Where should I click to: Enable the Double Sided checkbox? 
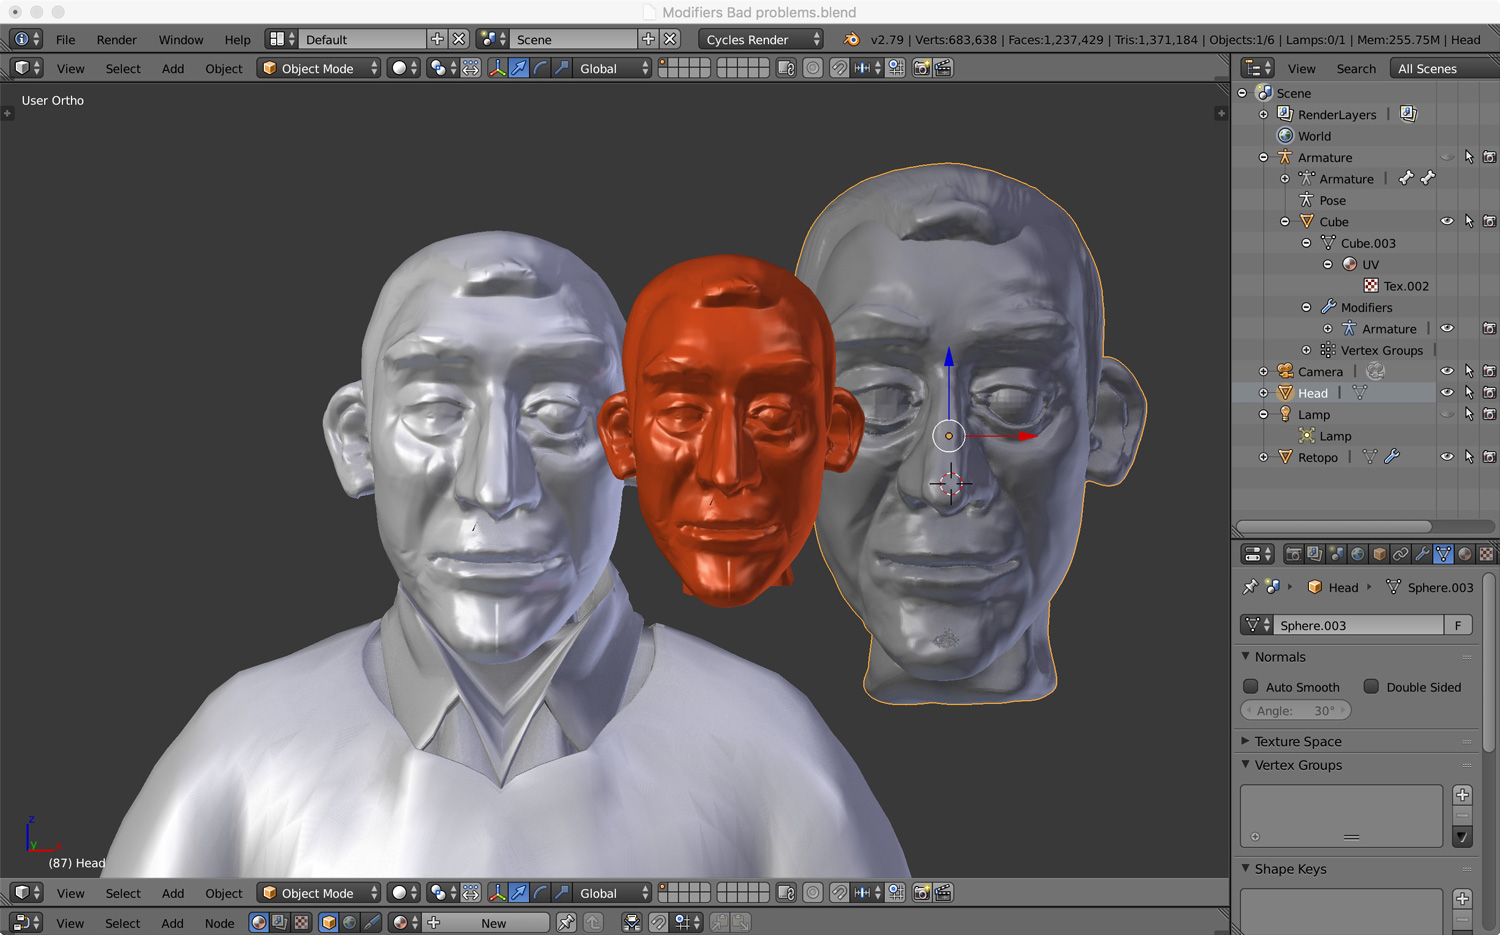point(1371,687)
